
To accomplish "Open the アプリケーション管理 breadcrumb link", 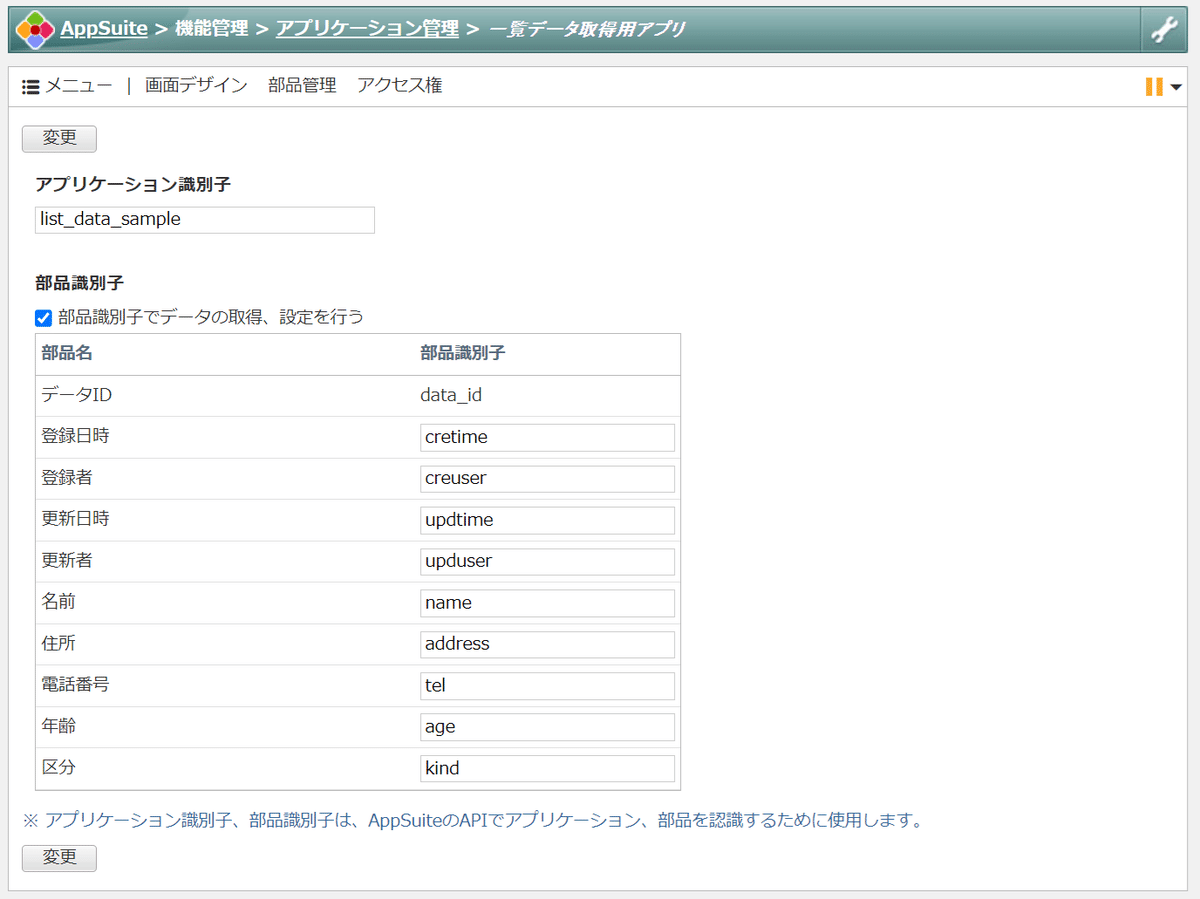I will tap(367, 29).
